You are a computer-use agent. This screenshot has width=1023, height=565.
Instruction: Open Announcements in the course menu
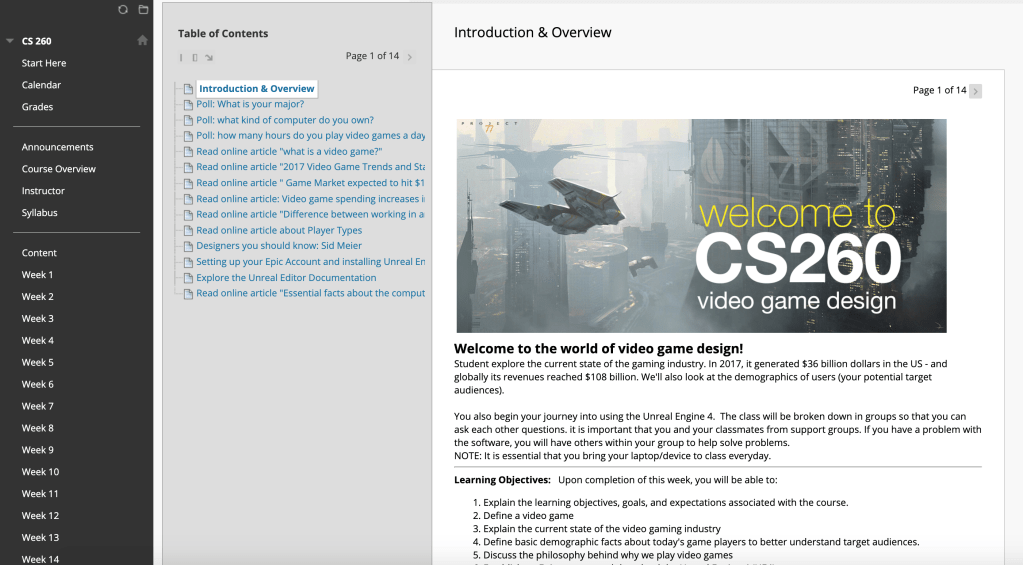coord(58,147)
